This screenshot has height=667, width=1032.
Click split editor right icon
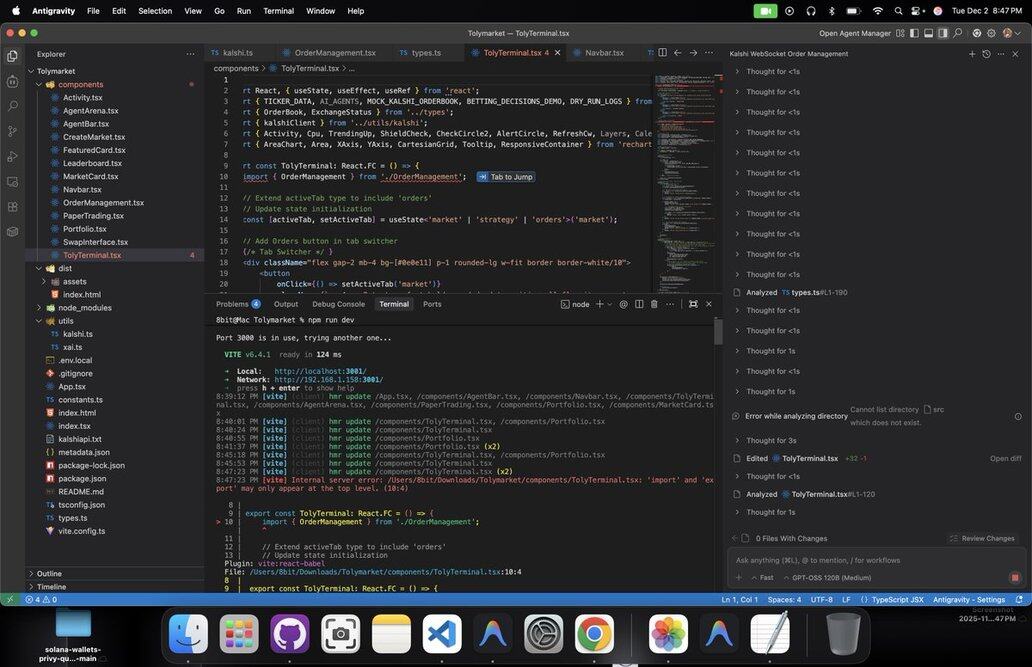coord(662,53)
